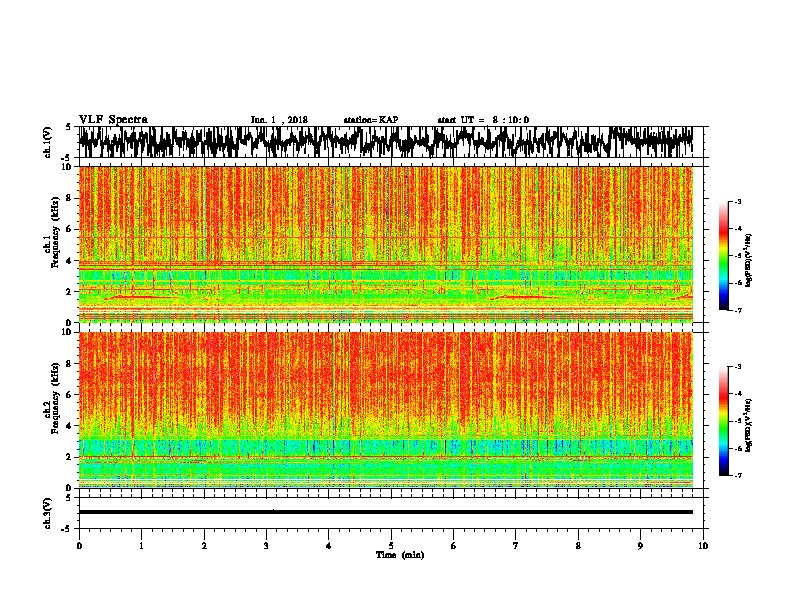
Task: Click the "VLF Spectra" plot title
Action: [x=113, y=120]
